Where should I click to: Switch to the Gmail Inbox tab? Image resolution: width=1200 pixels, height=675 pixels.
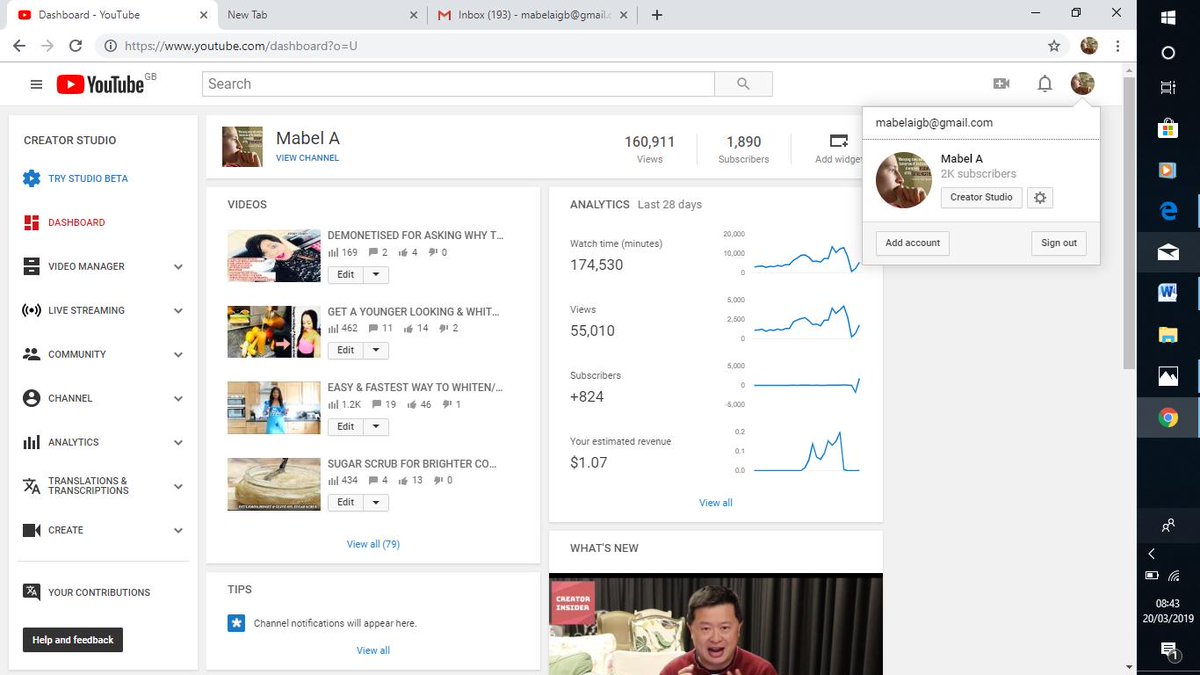pos(532,15)
